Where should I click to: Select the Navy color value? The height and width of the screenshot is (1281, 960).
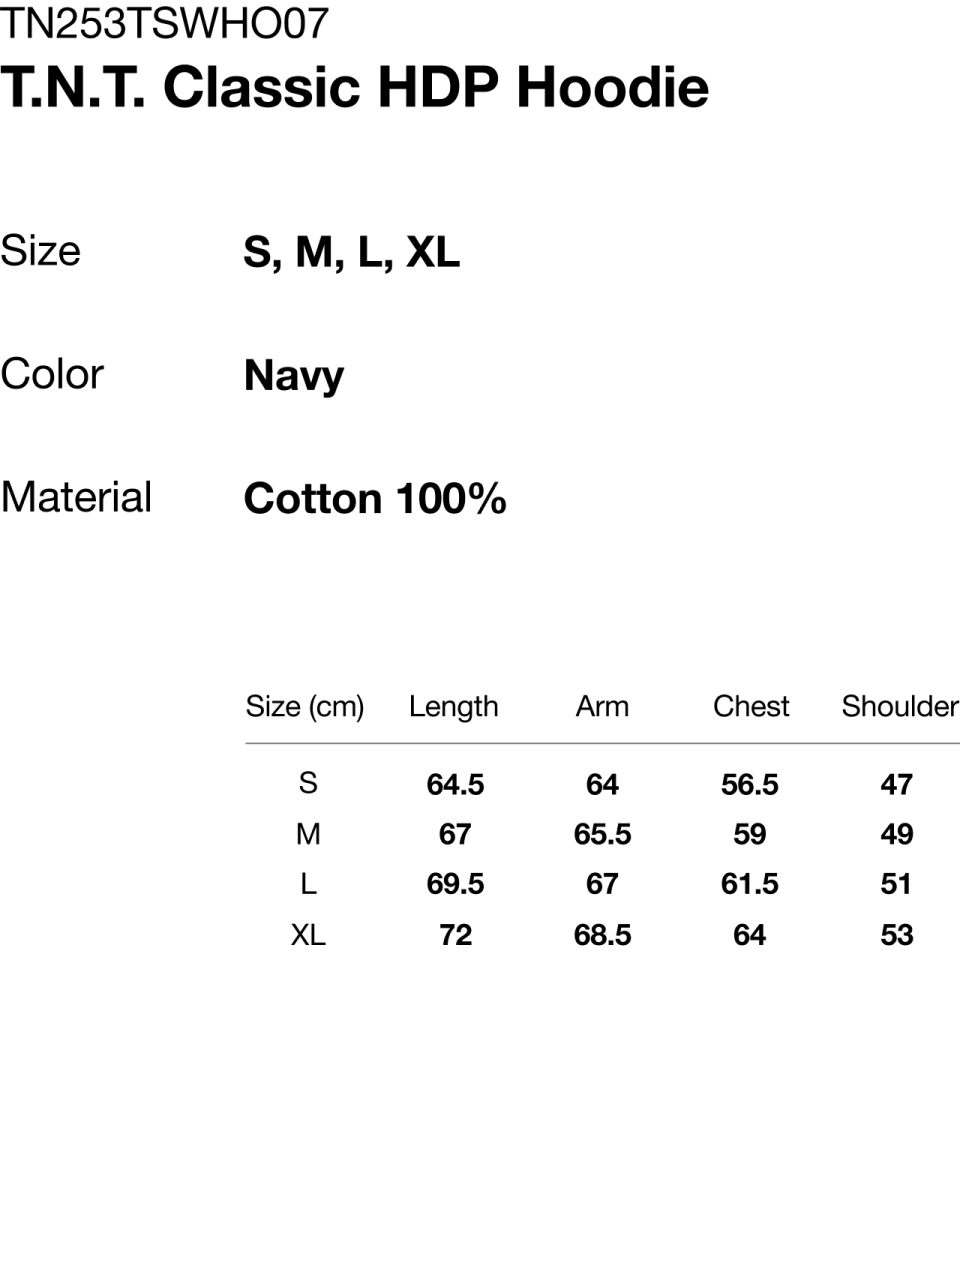point(294,376)
